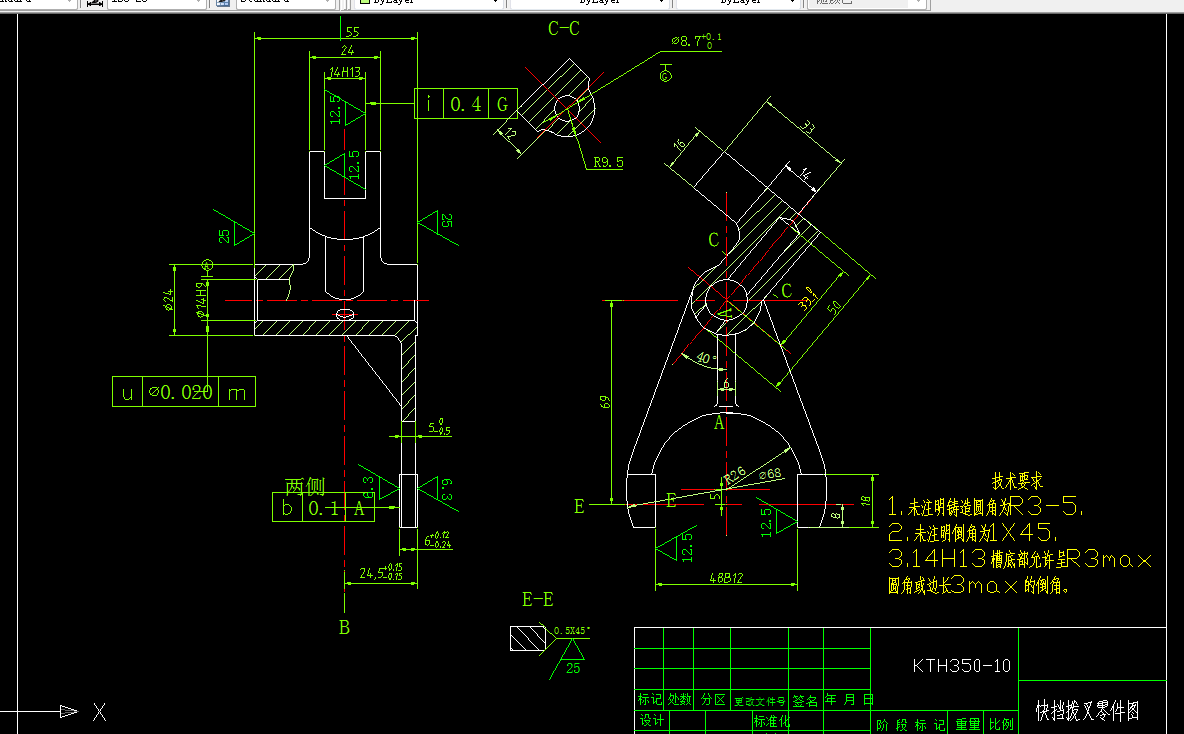
Task: Select technical note 3 about 14H13 slot
Action: pyautogui.click(x=1019, y=559)
